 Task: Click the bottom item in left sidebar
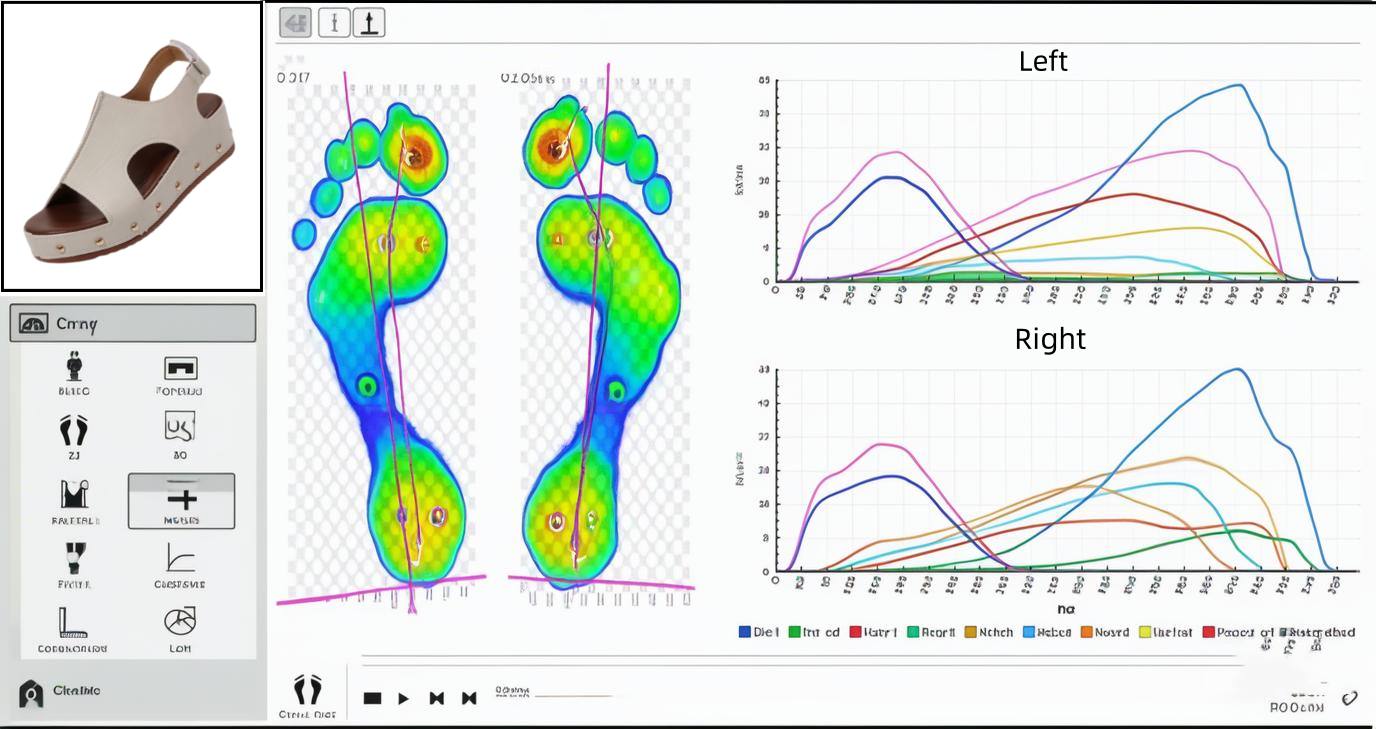(62, 692)
